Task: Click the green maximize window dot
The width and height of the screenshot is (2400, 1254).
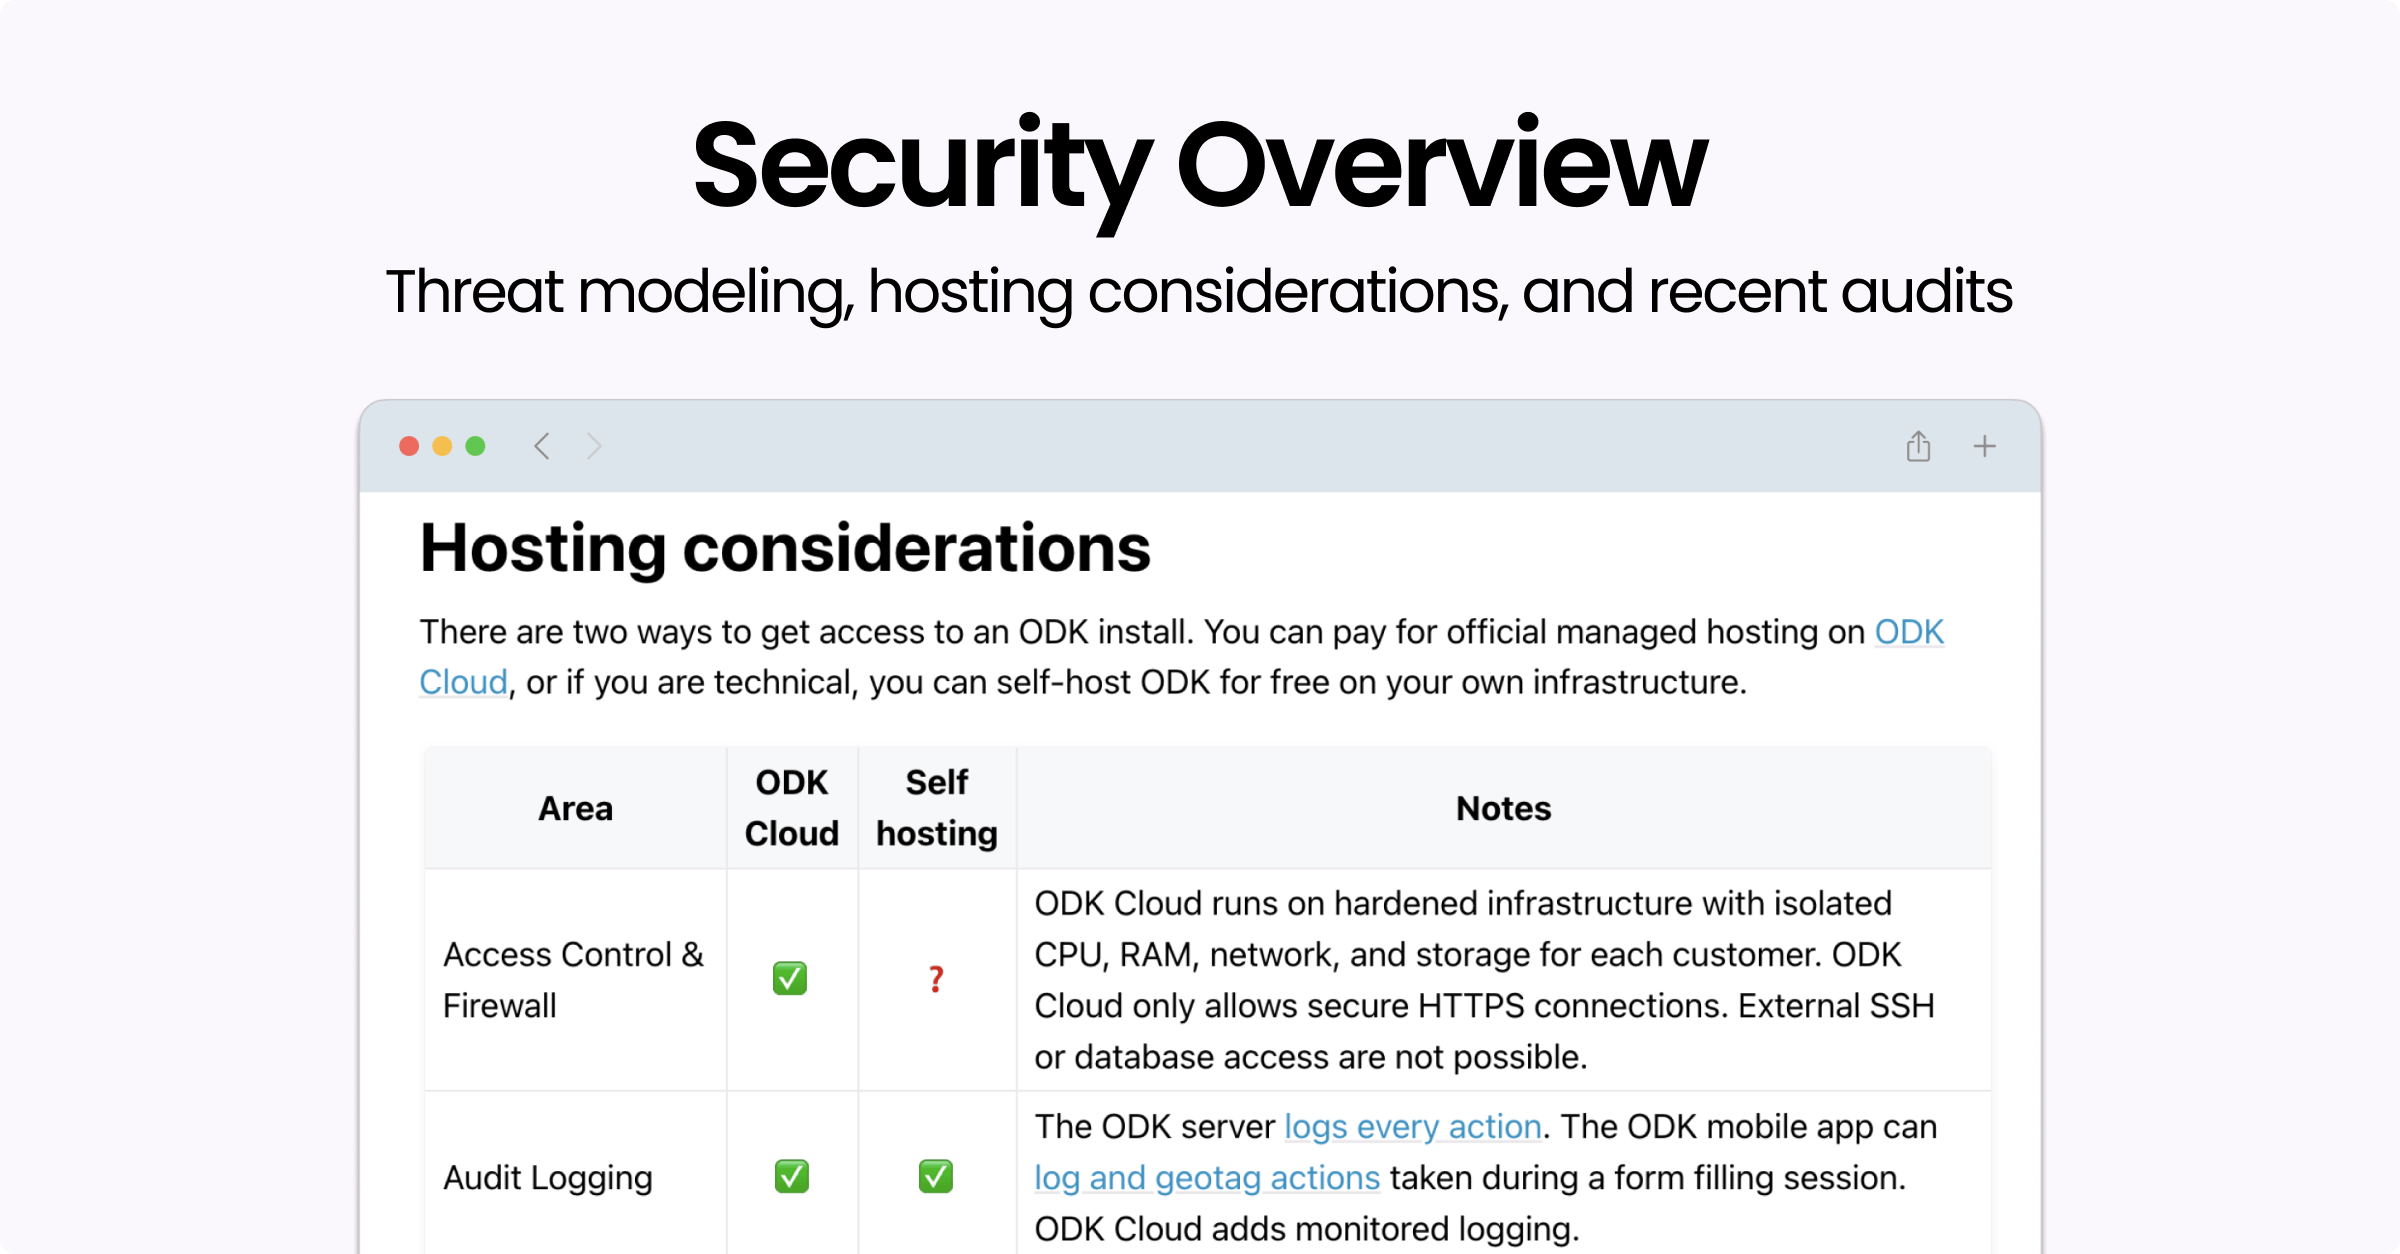Action: click(476, 446)
